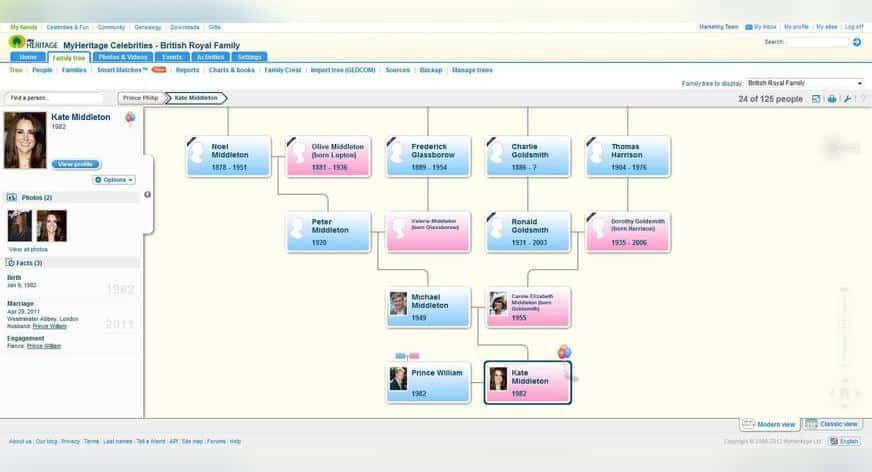Switch to the Activities tab

210,57
